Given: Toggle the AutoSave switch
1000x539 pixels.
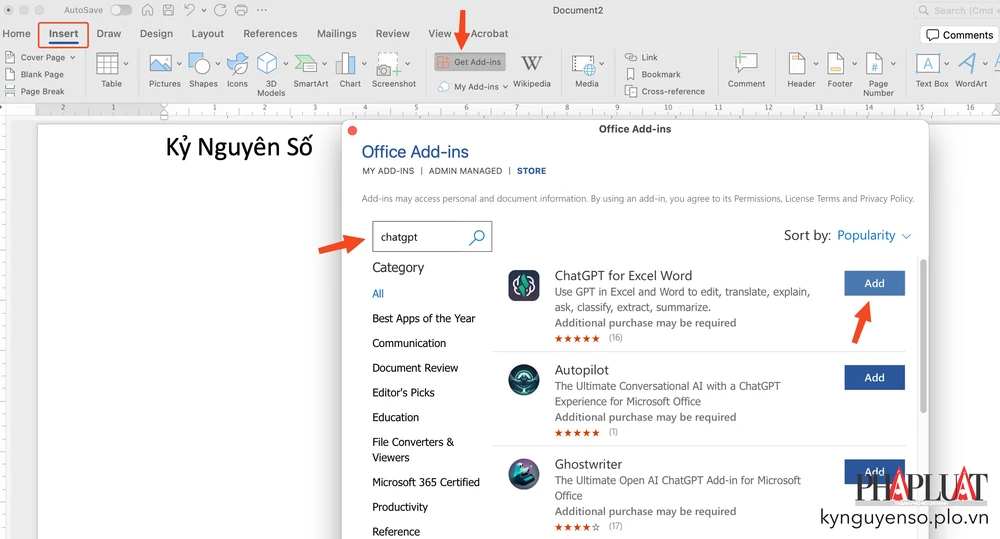Looking at the screenshot, I should coord(121,10).
